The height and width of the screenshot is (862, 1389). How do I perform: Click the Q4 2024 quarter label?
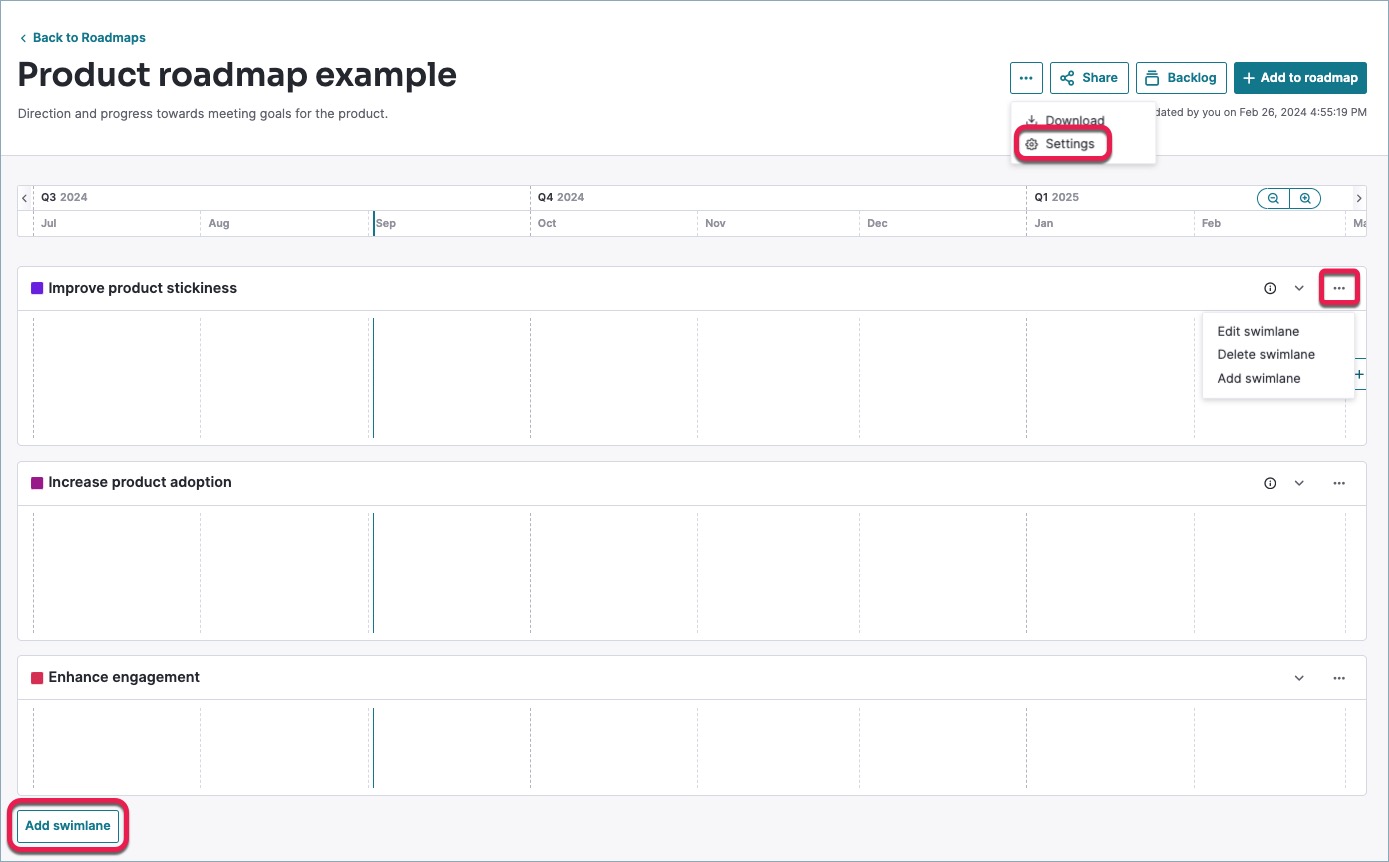point(561,197)
